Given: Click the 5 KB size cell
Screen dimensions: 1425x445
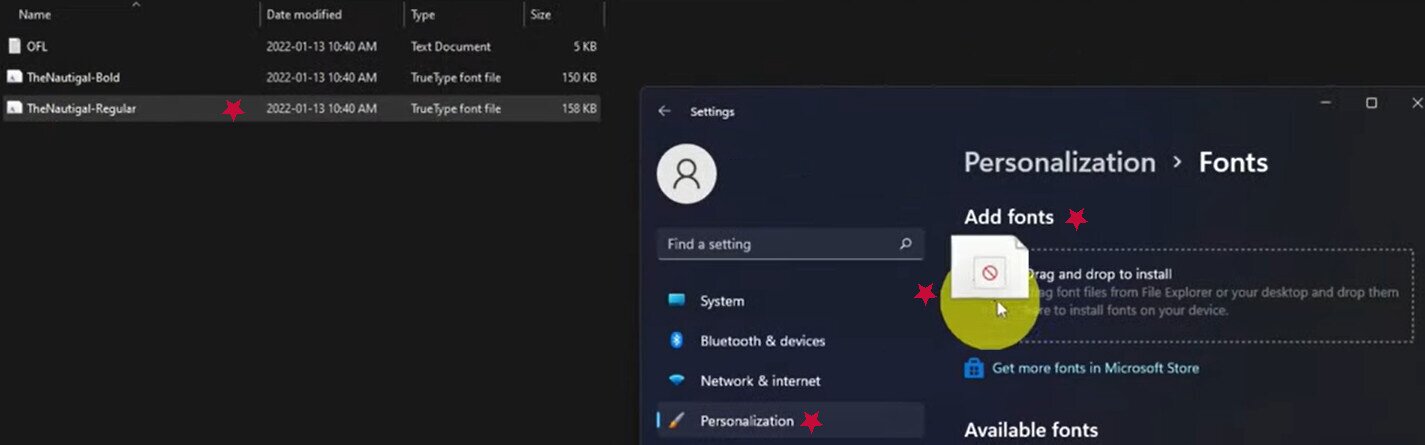Looking at the screenshot, I should (x=584, y=46).
